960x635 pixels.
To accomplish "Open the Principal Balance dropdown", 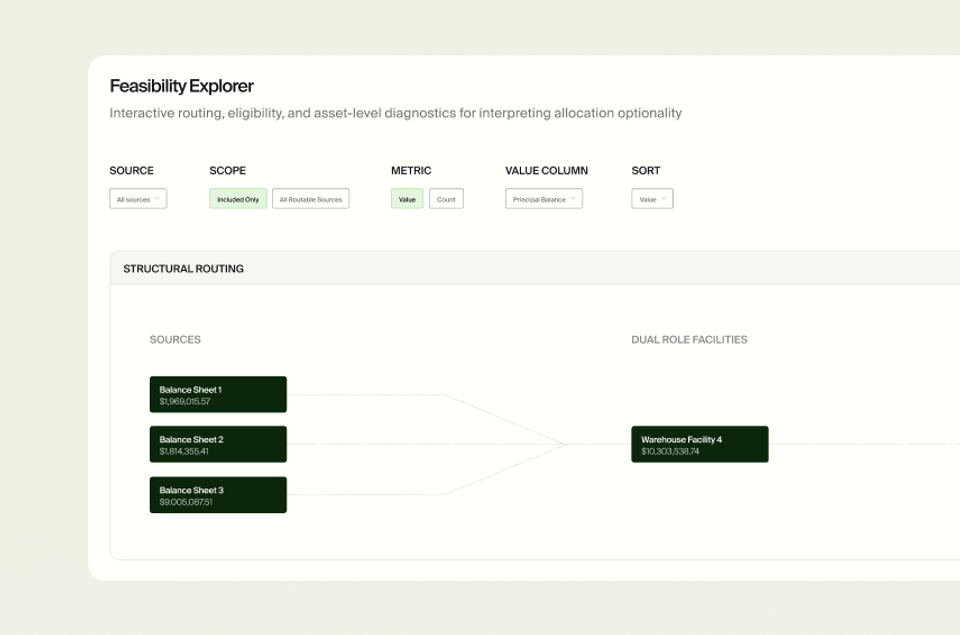I will click(x=544, y=198).
